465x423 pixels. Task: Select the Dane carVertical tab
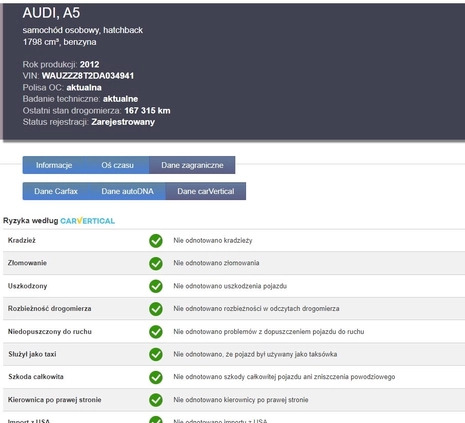(x=206, y=191)
